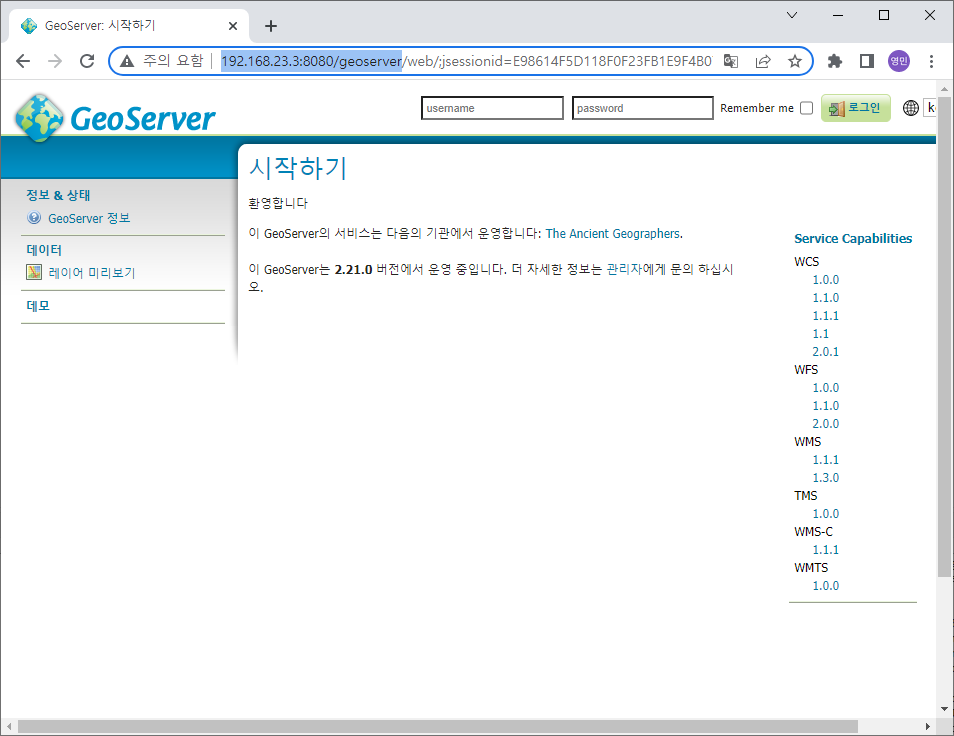Viewport: 954px width, 736px height.
Task: Click the scroll right arrow
Action: coord(927,726)
